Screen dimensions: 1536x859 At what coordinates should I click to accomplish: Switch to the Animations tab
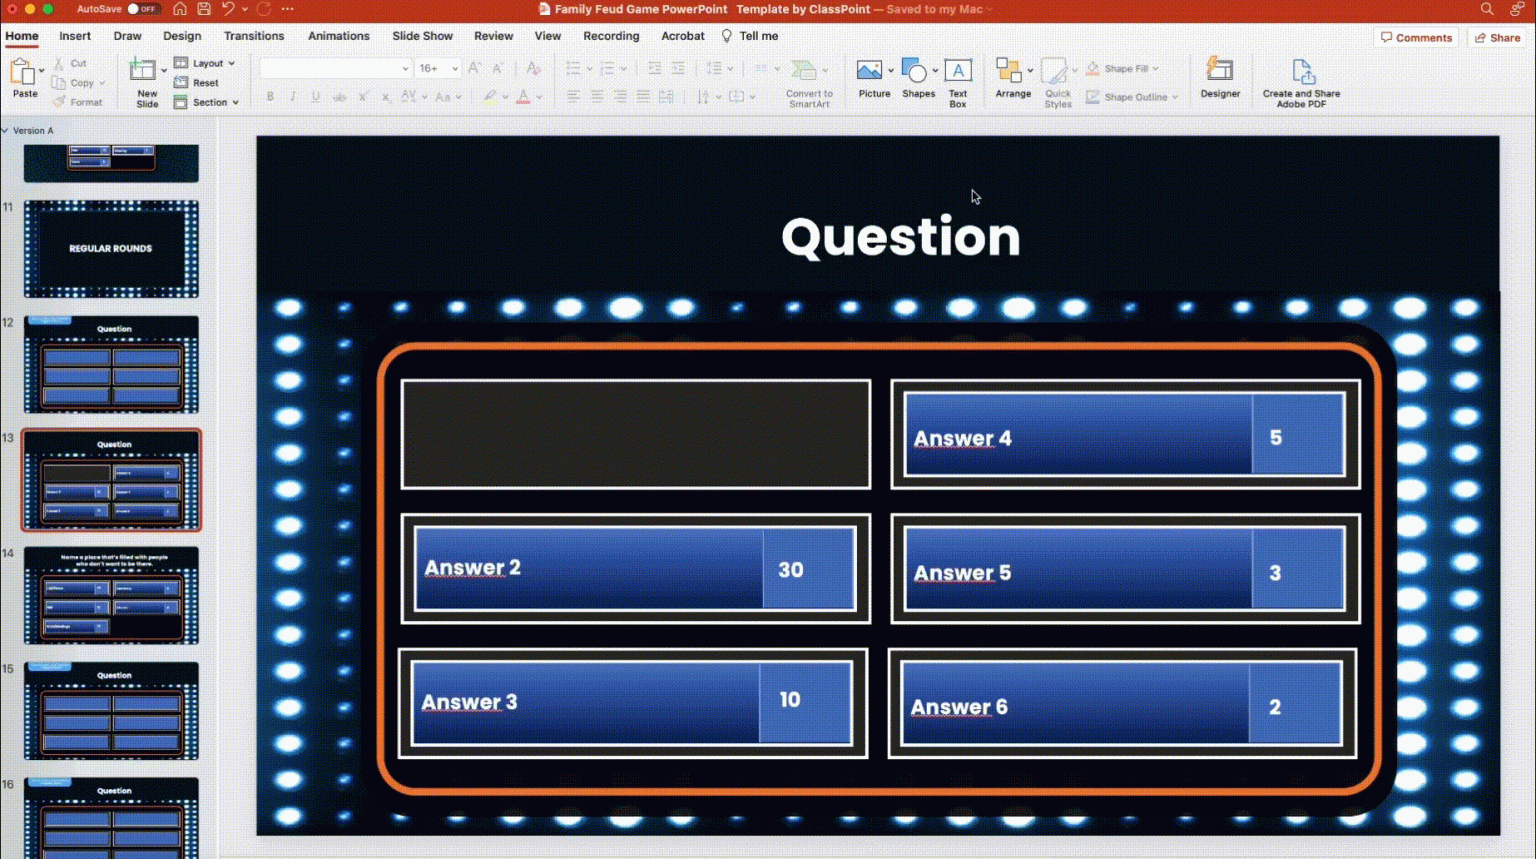tap(338, 36)
